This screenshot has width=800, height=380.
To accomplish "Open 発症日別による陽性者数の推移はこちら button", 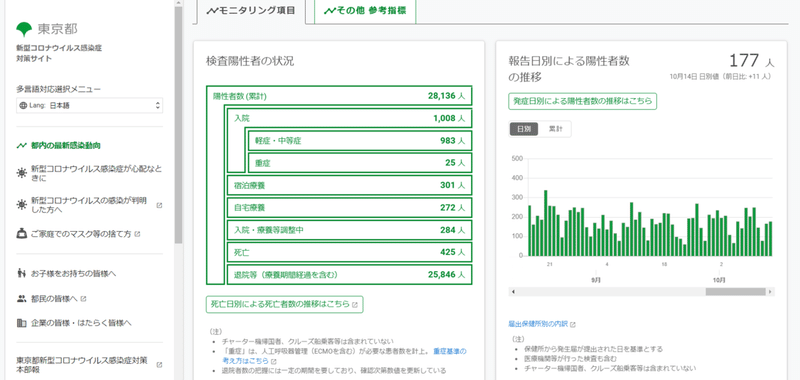I will pyautogui.click(x=583, y=101).
